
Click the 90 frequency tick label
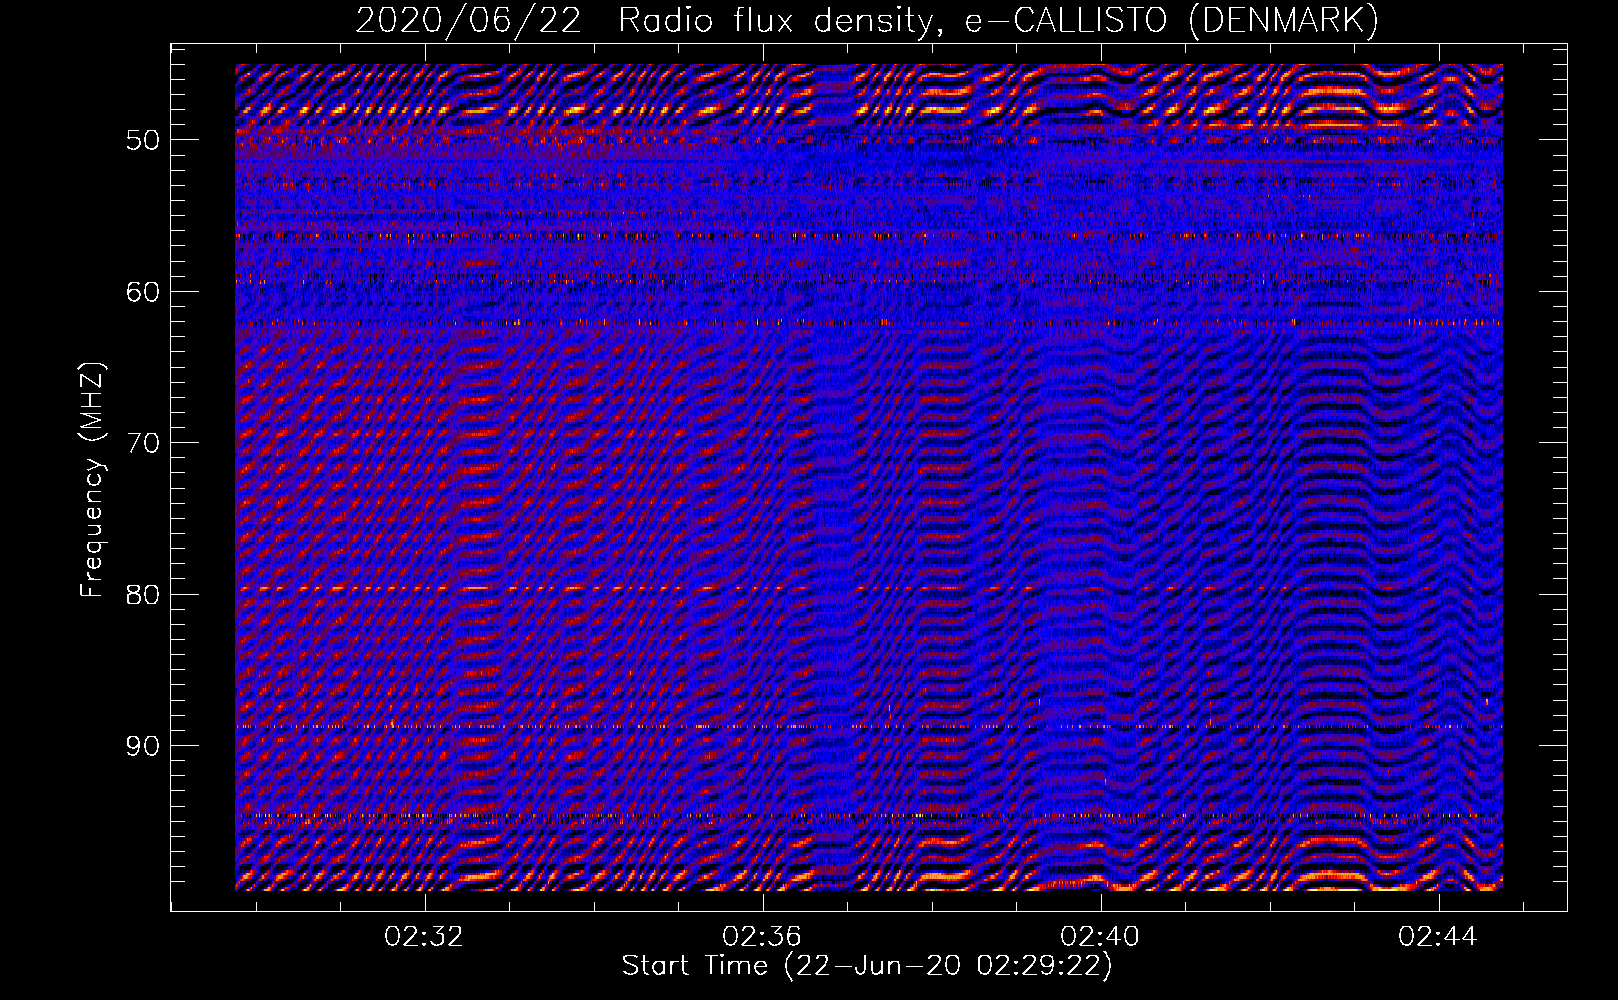tap(143, 747)
